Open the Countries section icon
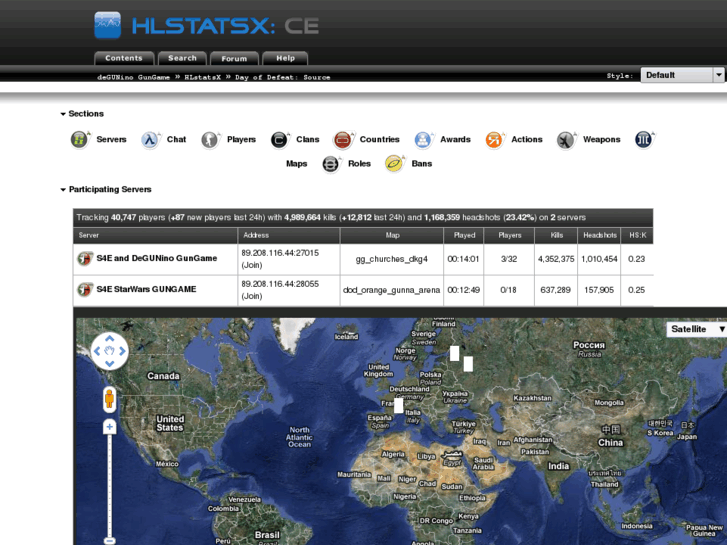Screen dimensions: 727x545 pos(343,140)
